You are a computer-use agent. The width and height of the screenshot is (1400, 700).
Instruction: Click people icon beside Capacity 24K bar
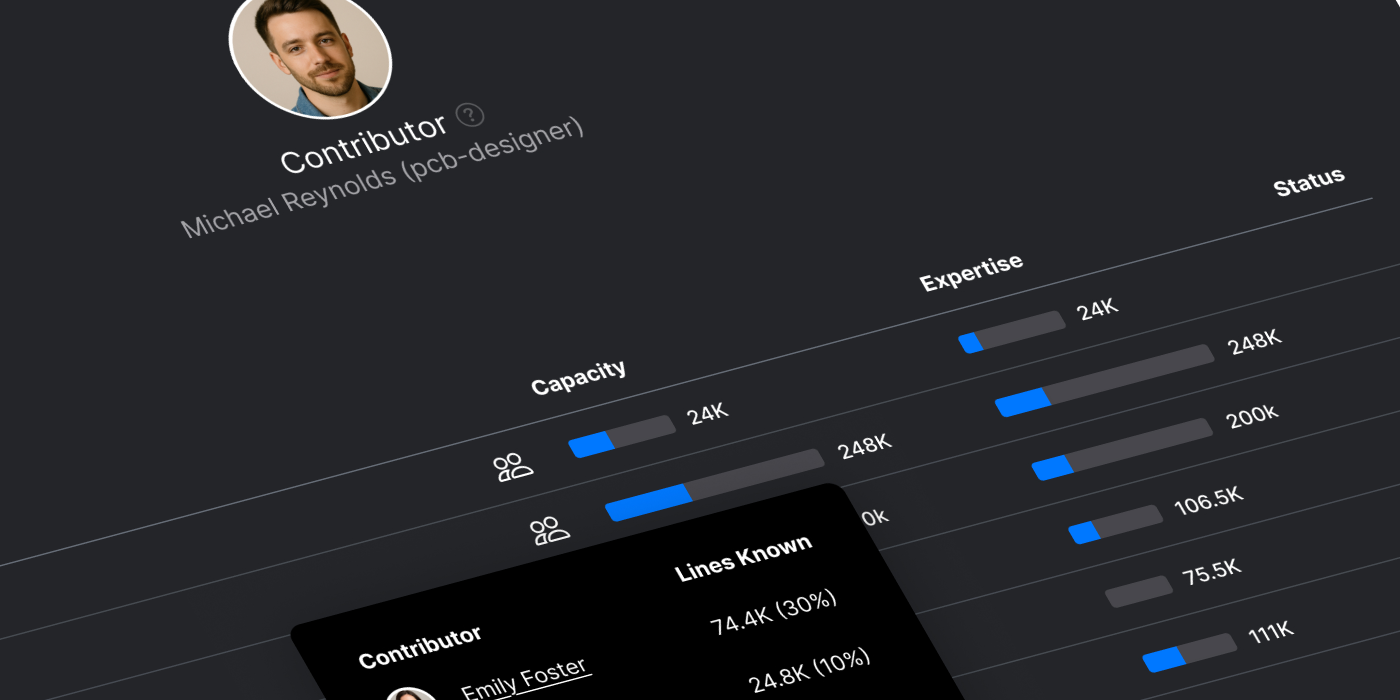pos(514,467)
